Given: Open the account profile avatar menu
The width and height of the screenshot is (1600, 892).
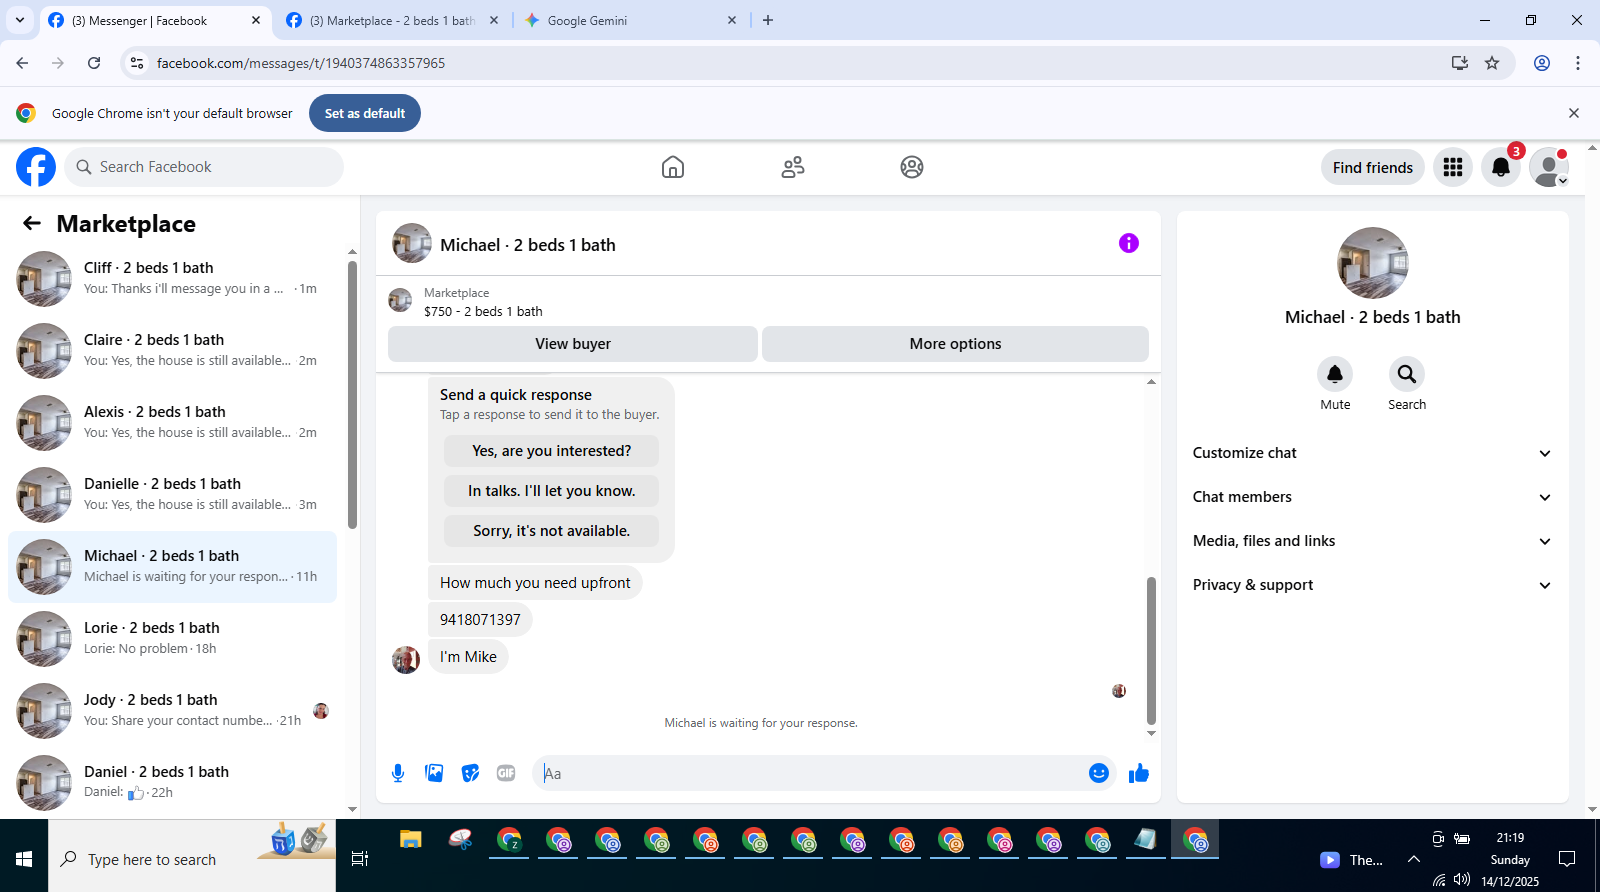Looking at the screenshot, I should (1549, 167).
